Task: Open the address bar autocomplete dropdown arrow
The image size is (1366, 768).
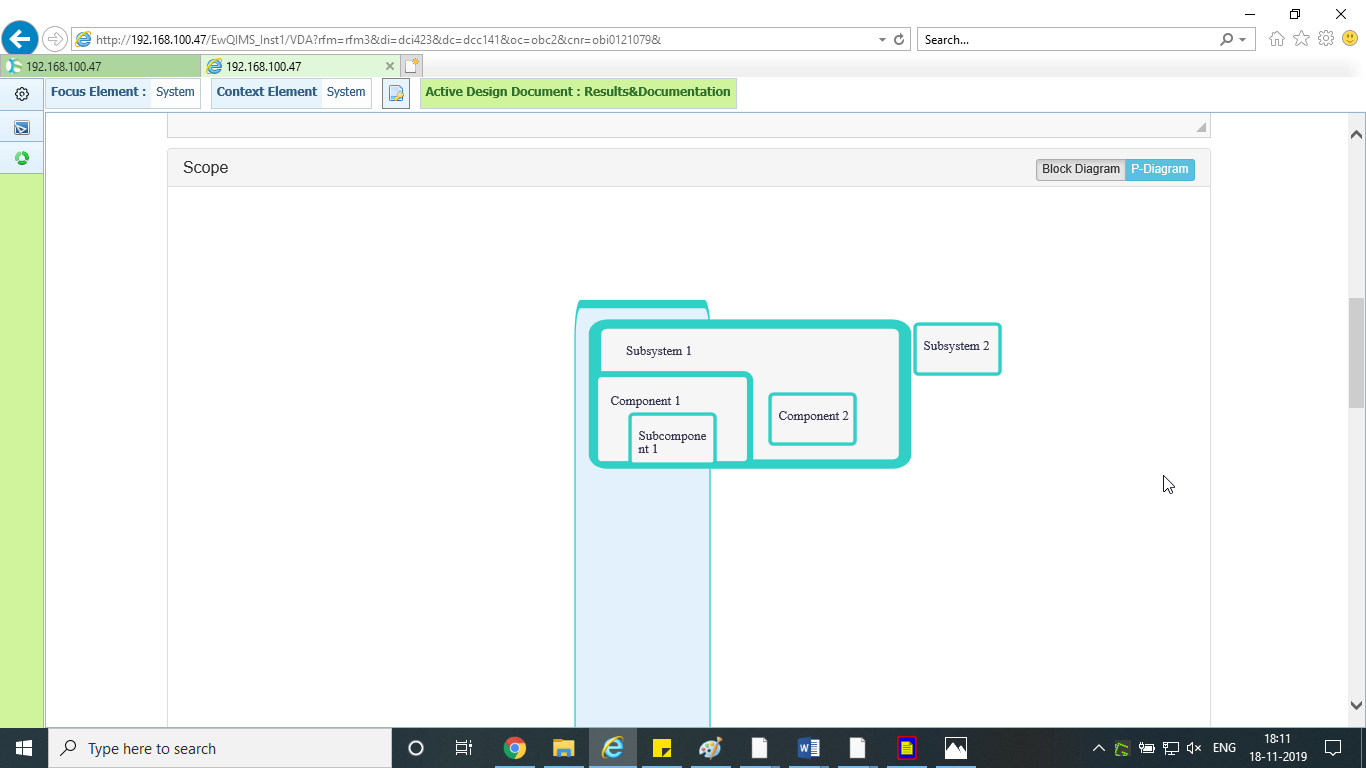Action: coord(882,40)
